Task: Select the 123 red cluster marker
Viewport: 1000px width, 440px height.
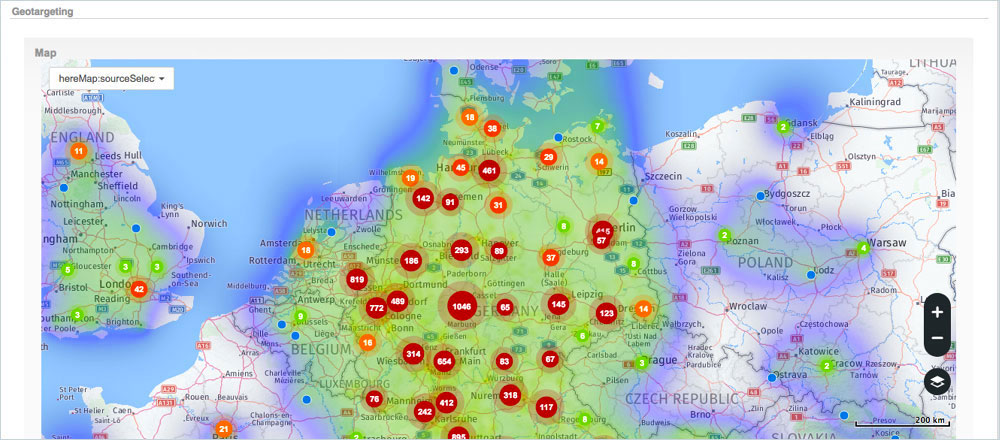Action: click(x=606, y=313)
